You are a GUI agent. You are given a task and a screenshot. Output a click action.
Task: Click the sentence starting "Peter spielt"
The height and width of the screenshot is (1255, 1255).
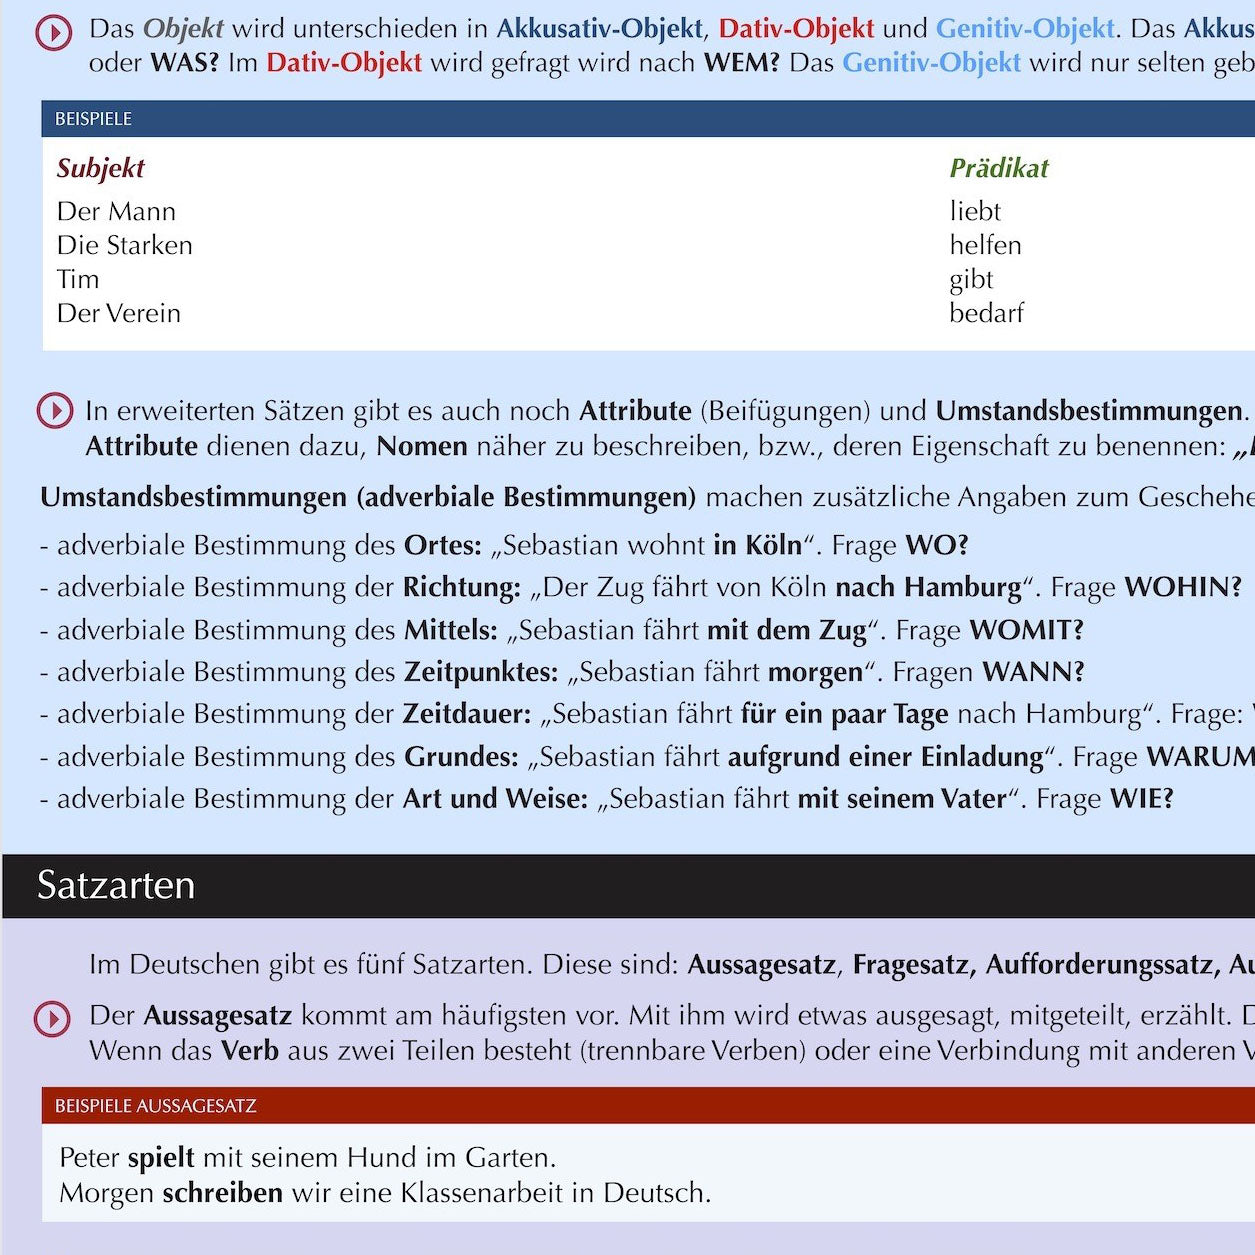(307, 1158)
